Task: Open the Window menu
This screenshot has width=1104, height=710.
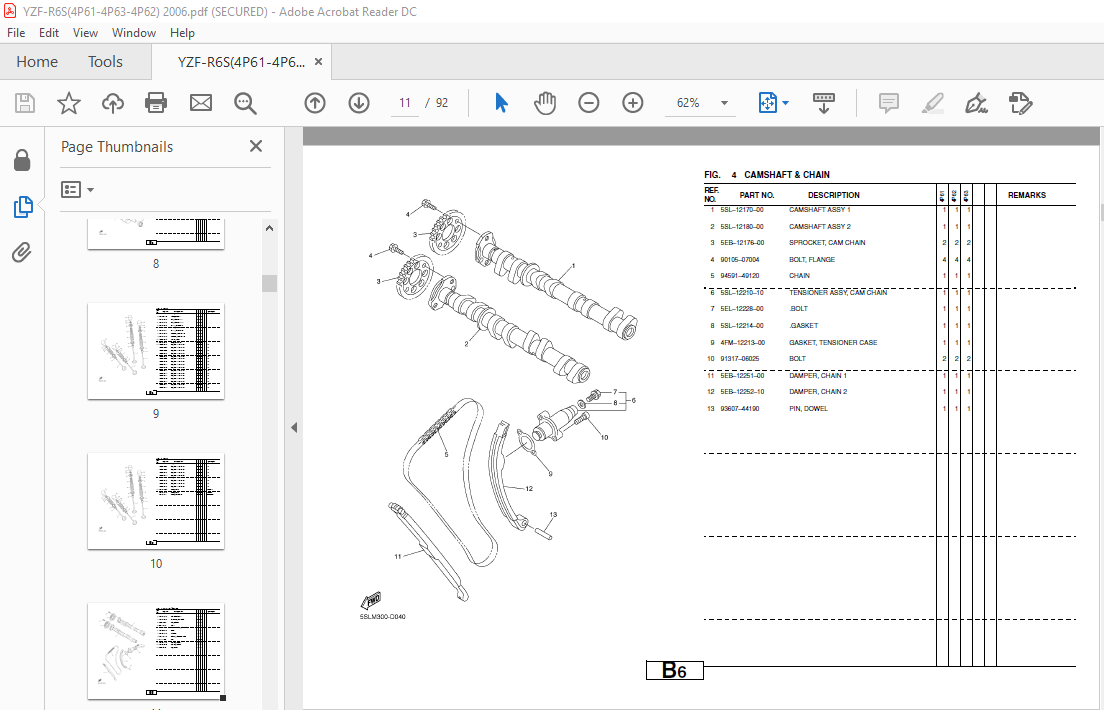Action: tap(134, 32)
